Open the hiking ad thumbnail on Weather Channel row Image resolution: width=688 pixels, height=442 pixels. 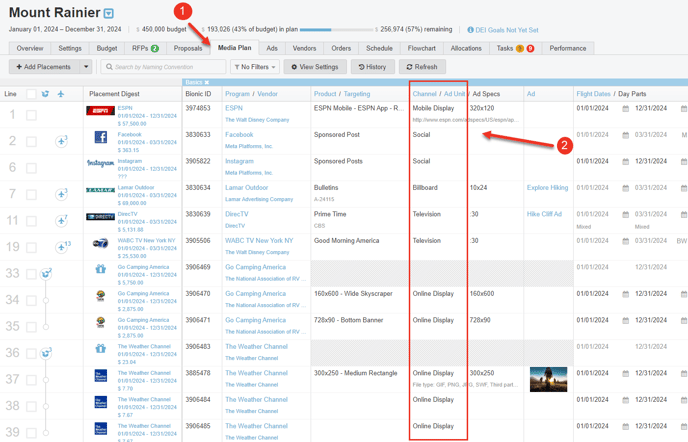(x=548, y=379)
